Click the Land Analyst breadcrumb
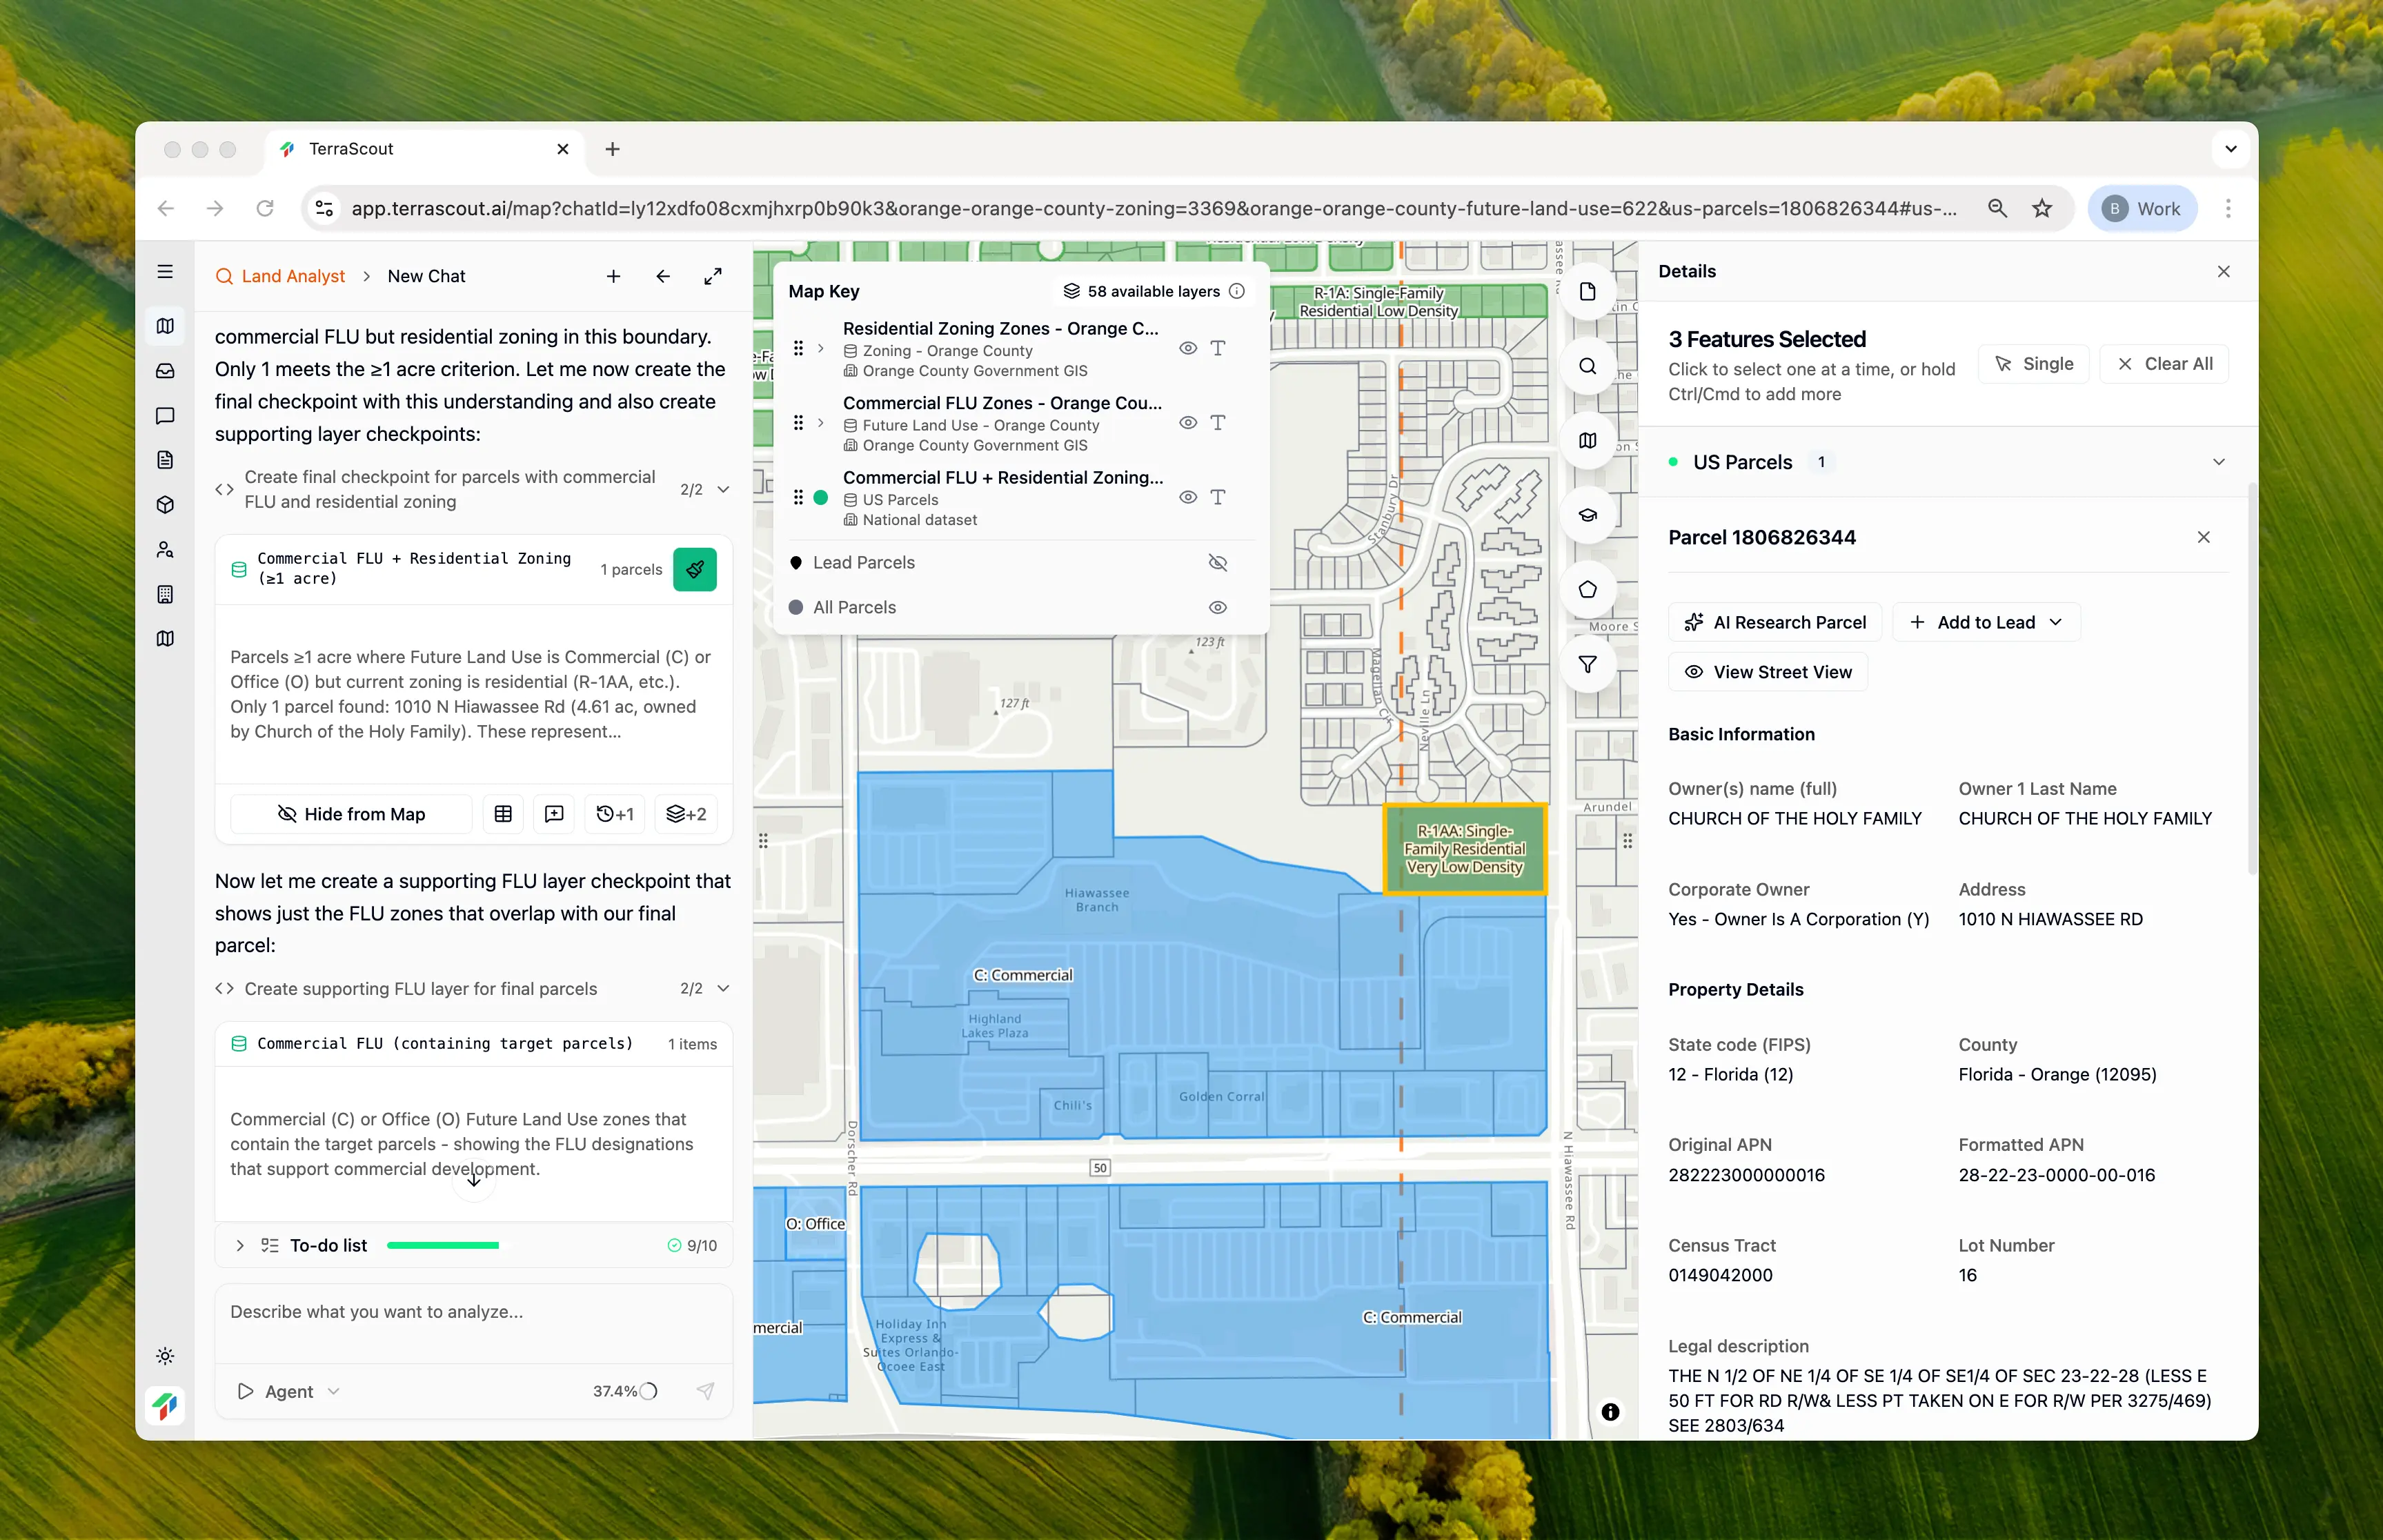The image size is (2383, 1540). [x=292, y=276]
